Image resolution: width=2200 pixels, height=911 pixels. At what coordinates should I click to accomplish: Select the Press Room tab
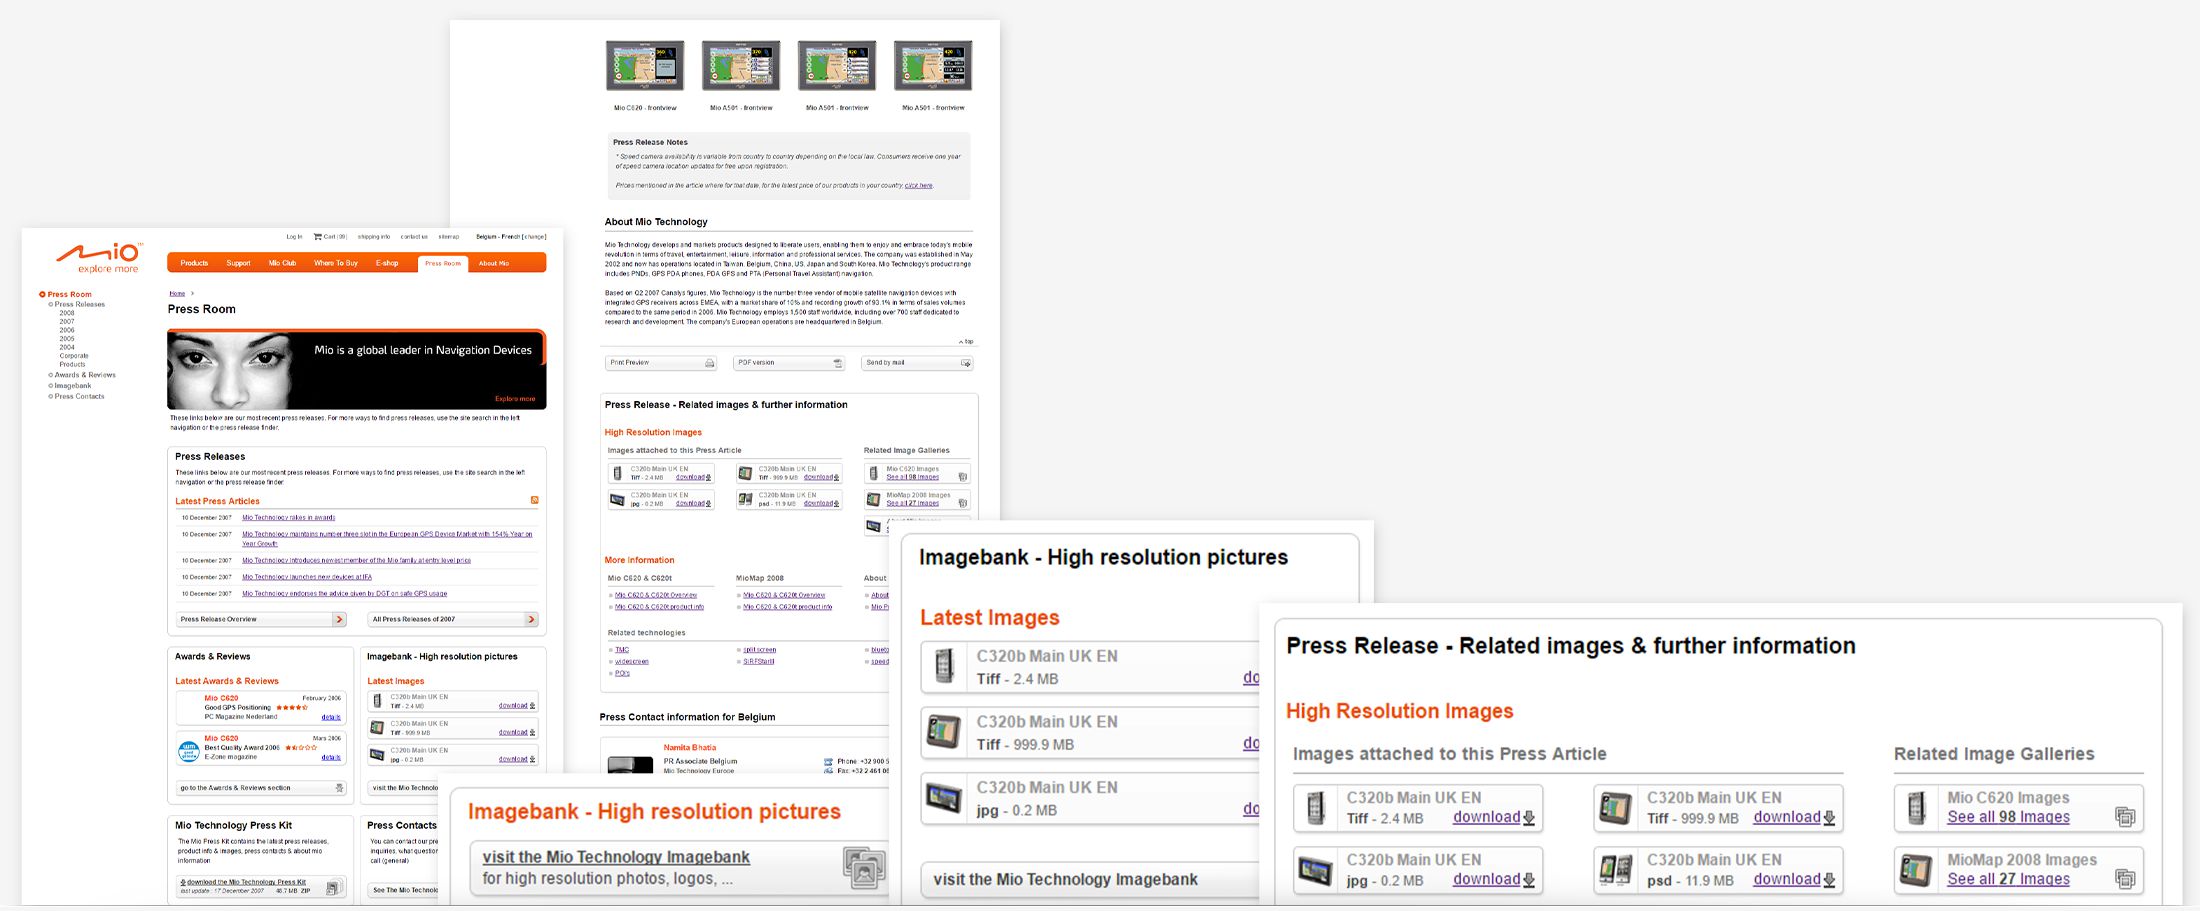[442, 263]
